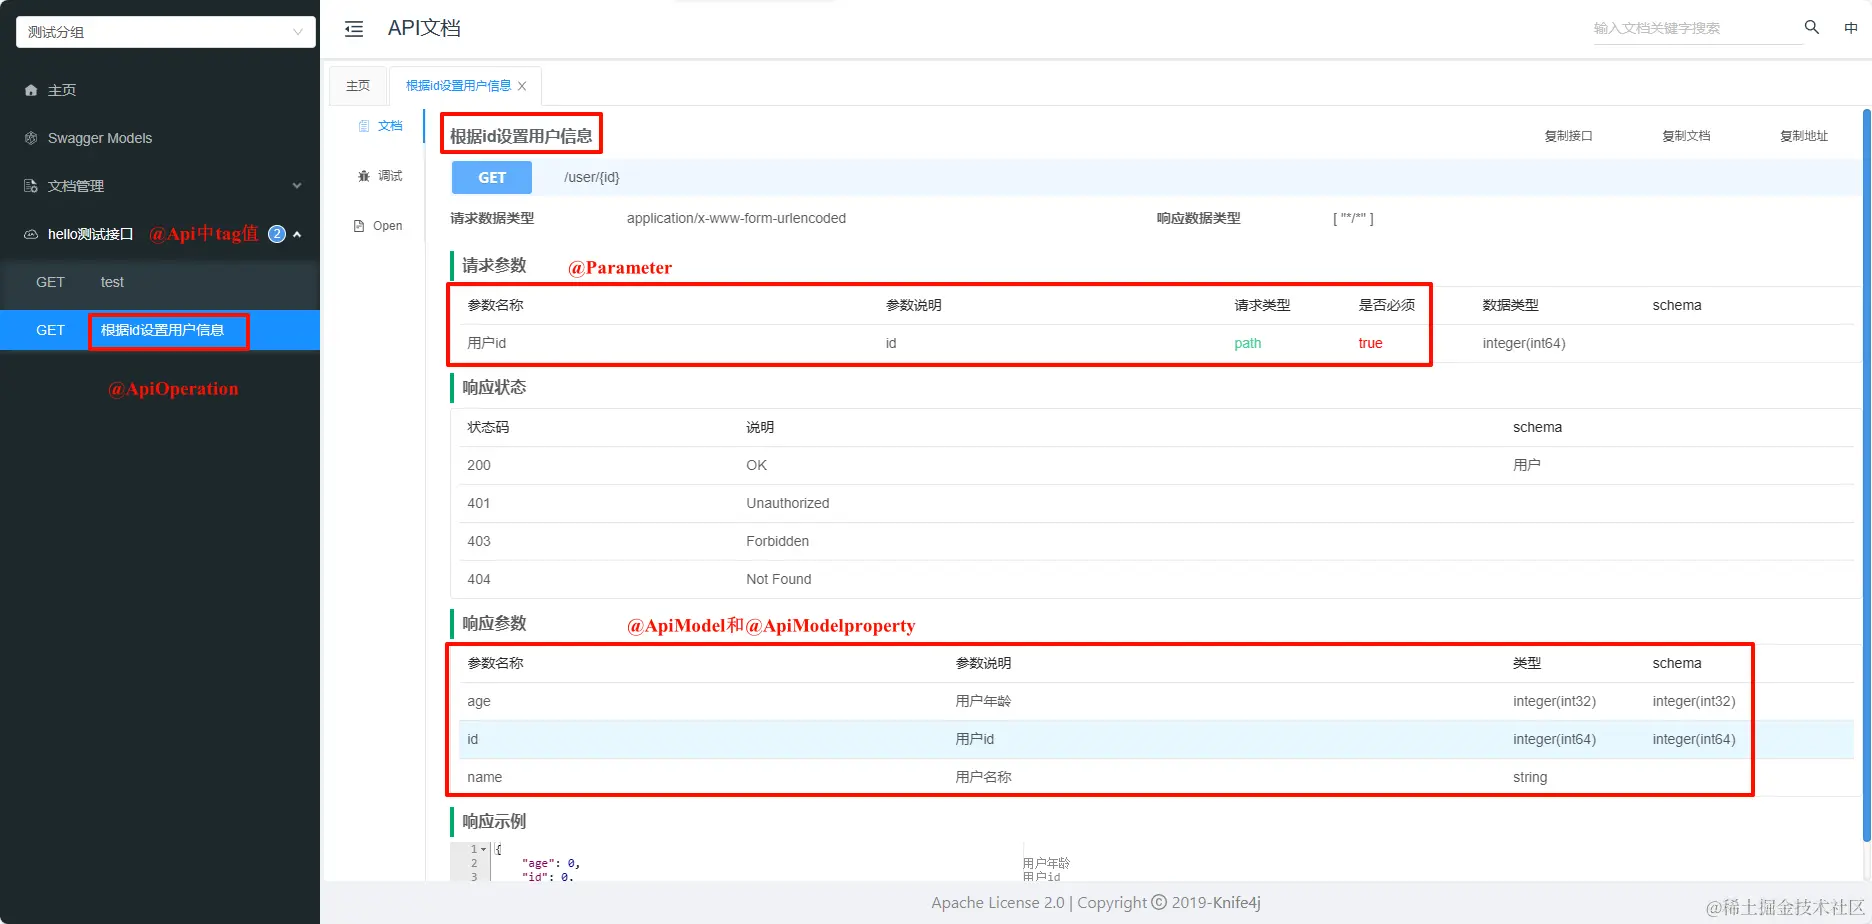Click the 复制接口 button
The image size is (1872, 924).
1568,136
